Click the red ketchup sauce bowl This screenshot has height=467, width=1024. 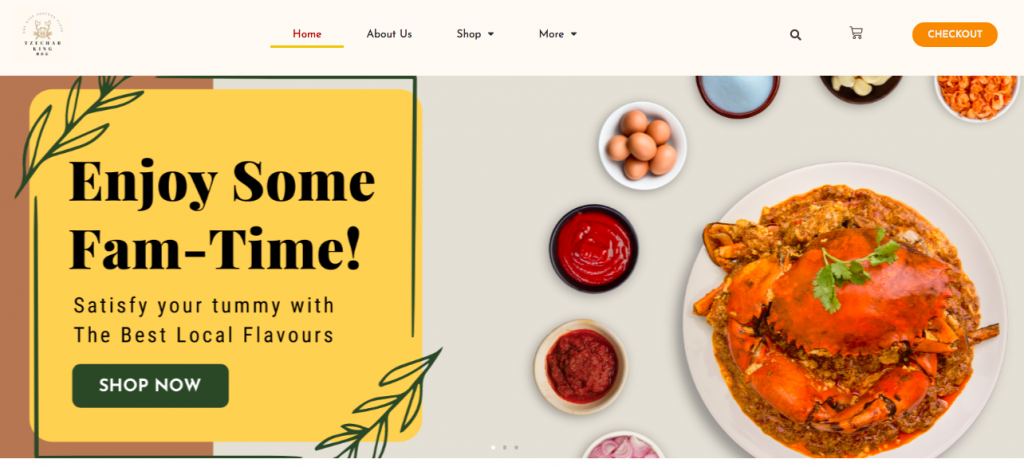tap(594, 248)
